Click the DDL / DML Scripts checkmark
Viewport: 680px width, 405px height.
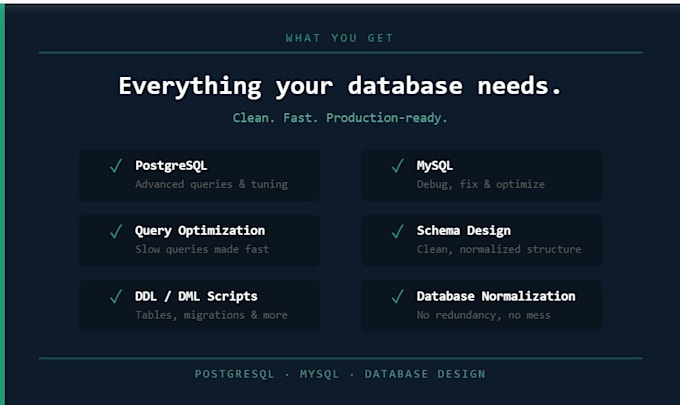pos(116,297)
